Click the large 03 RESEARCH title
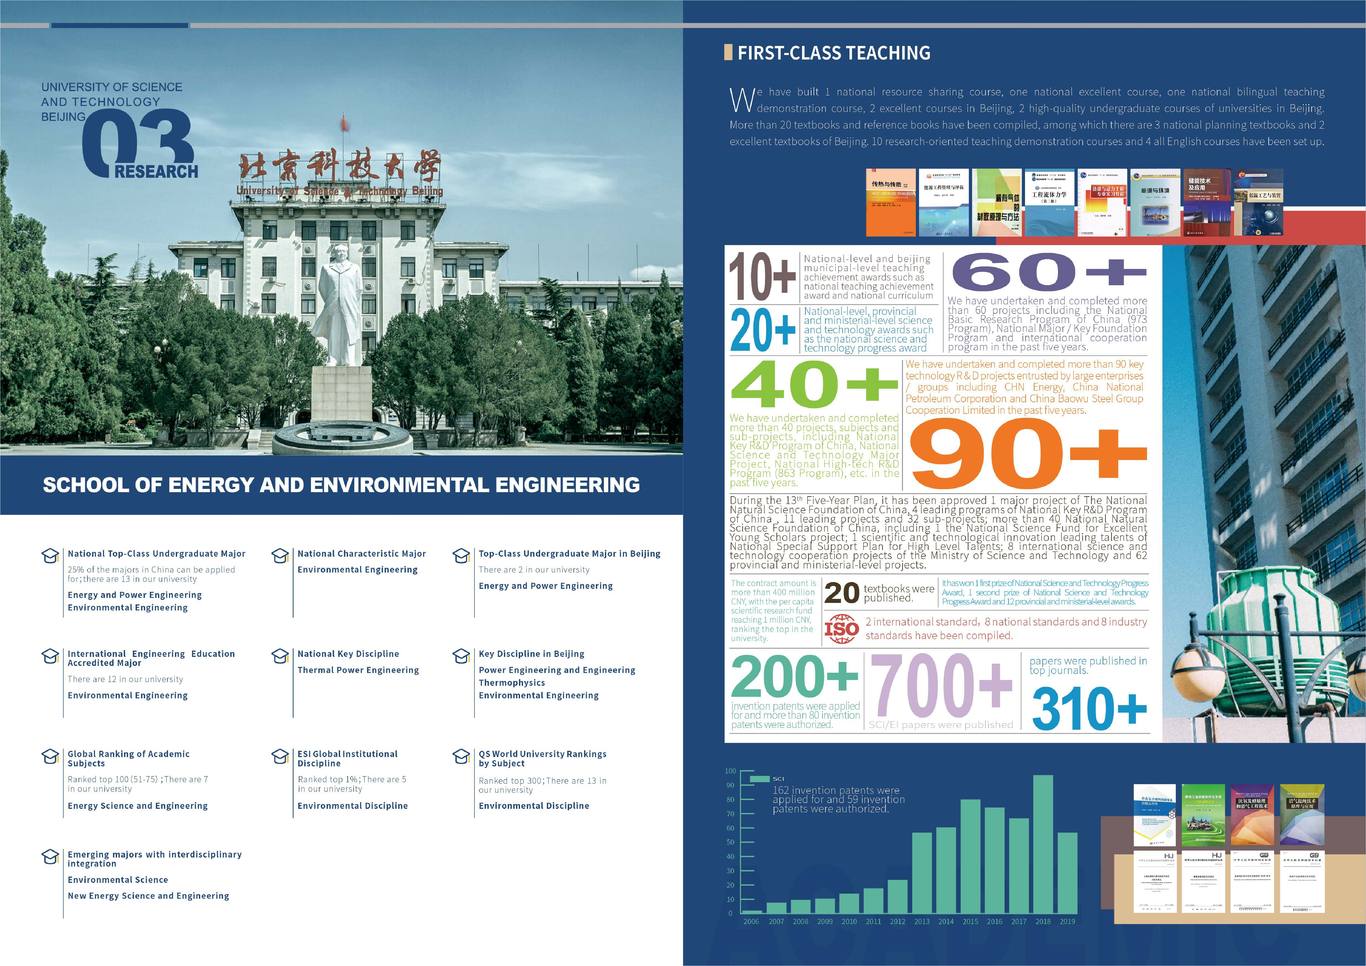Image resolution: width=1366 pixels, height=966 pixels. [140, 145]
